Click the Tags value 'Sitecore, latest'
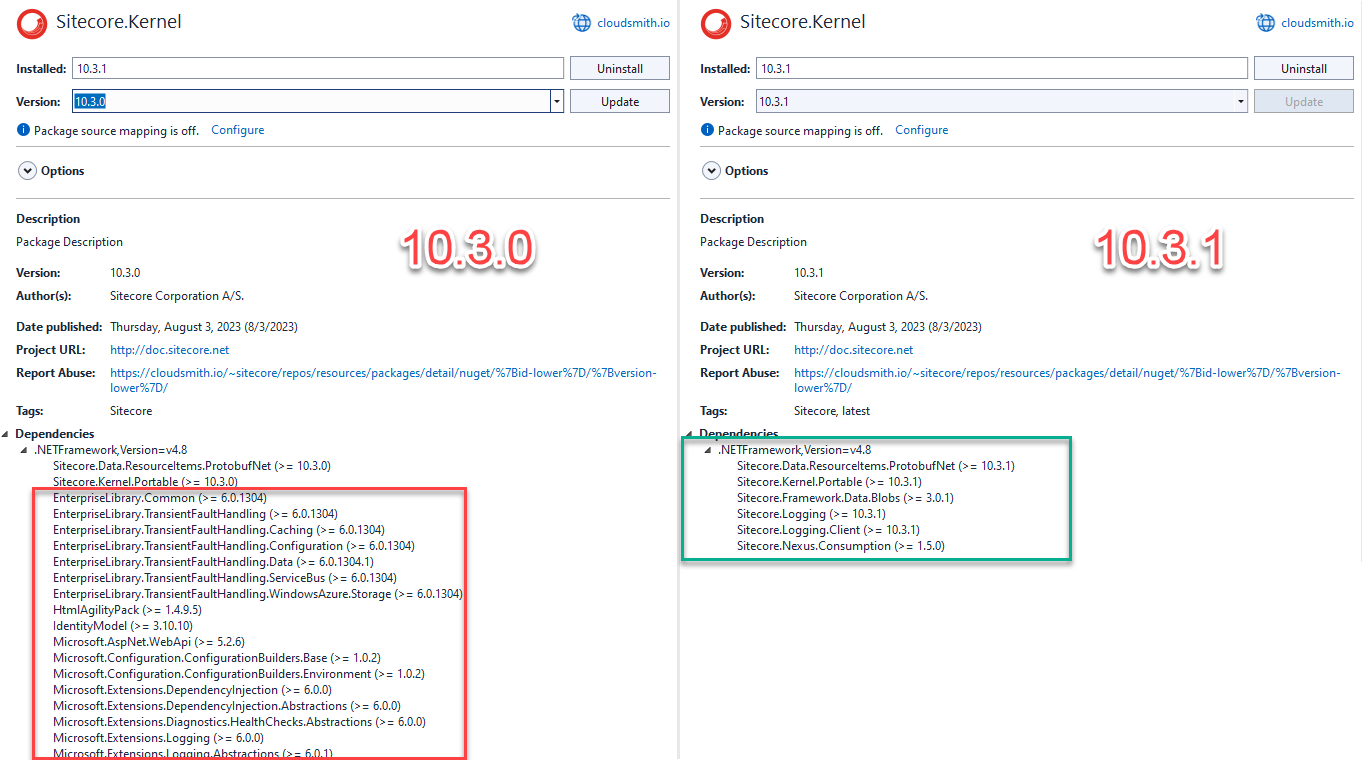The width and height of the screenshot is (1362, 760). (x=832, y=411)
